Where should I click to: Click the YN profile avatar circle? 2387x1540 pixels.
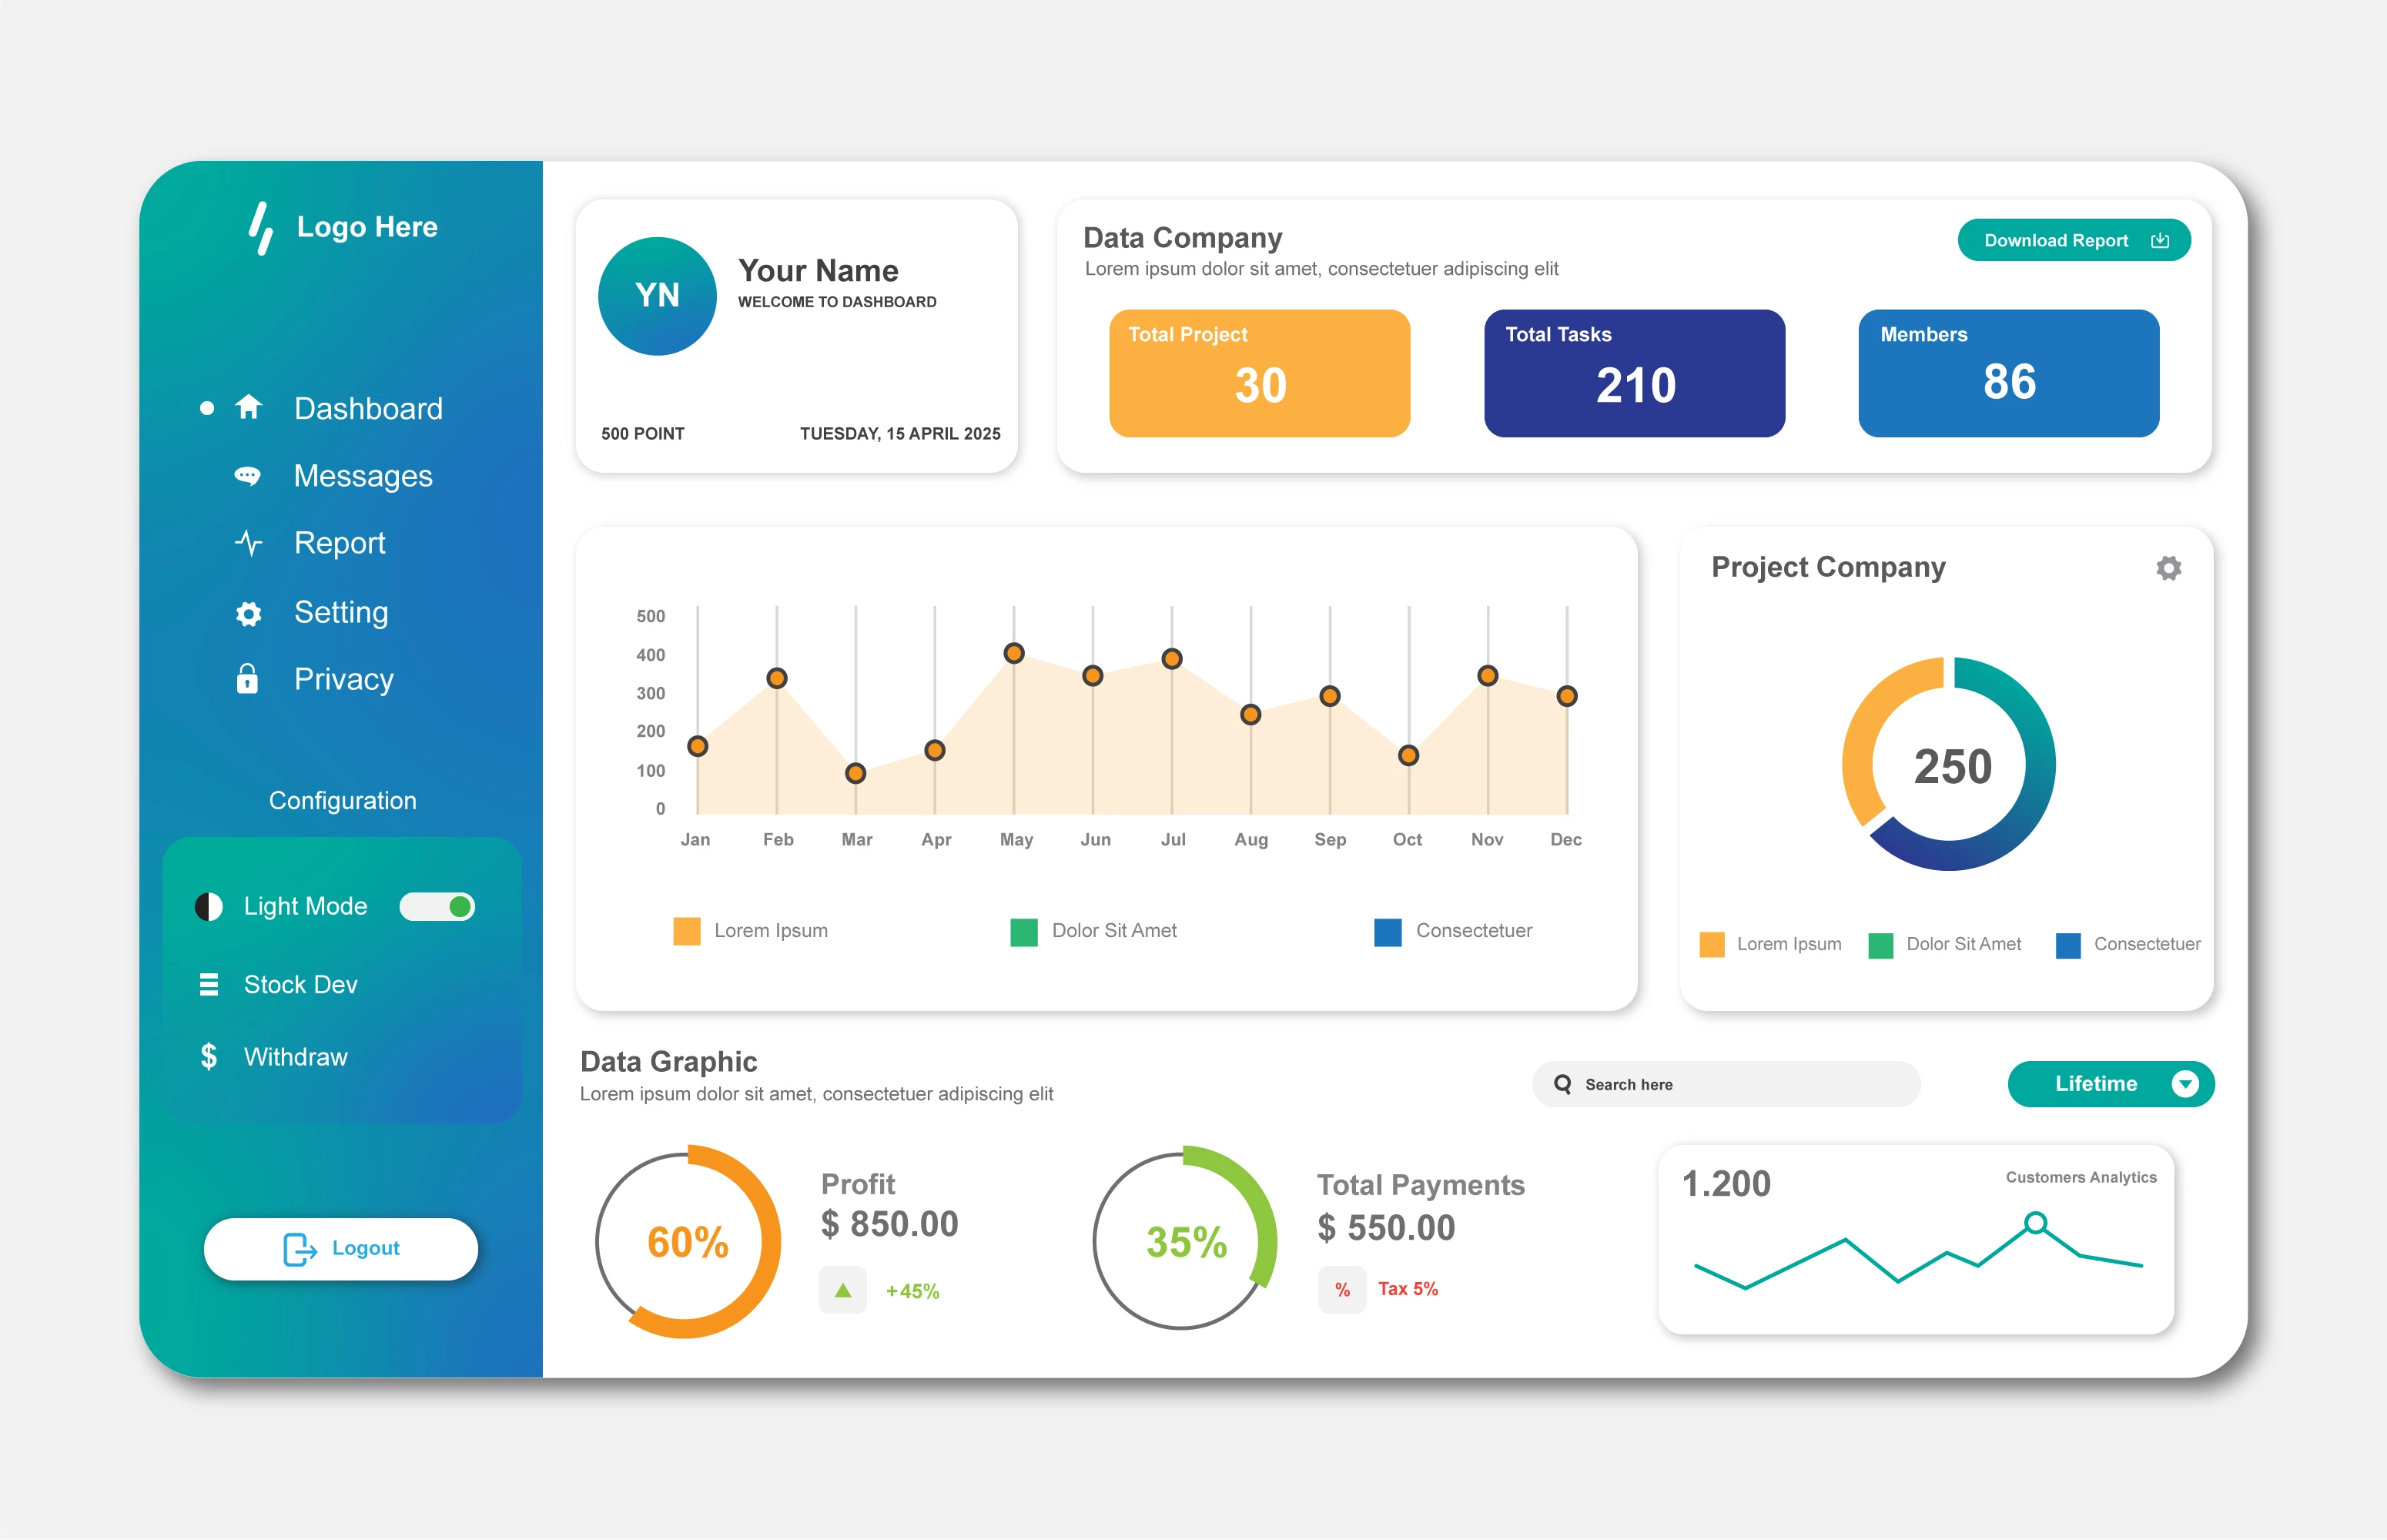[x=657, y=296]
